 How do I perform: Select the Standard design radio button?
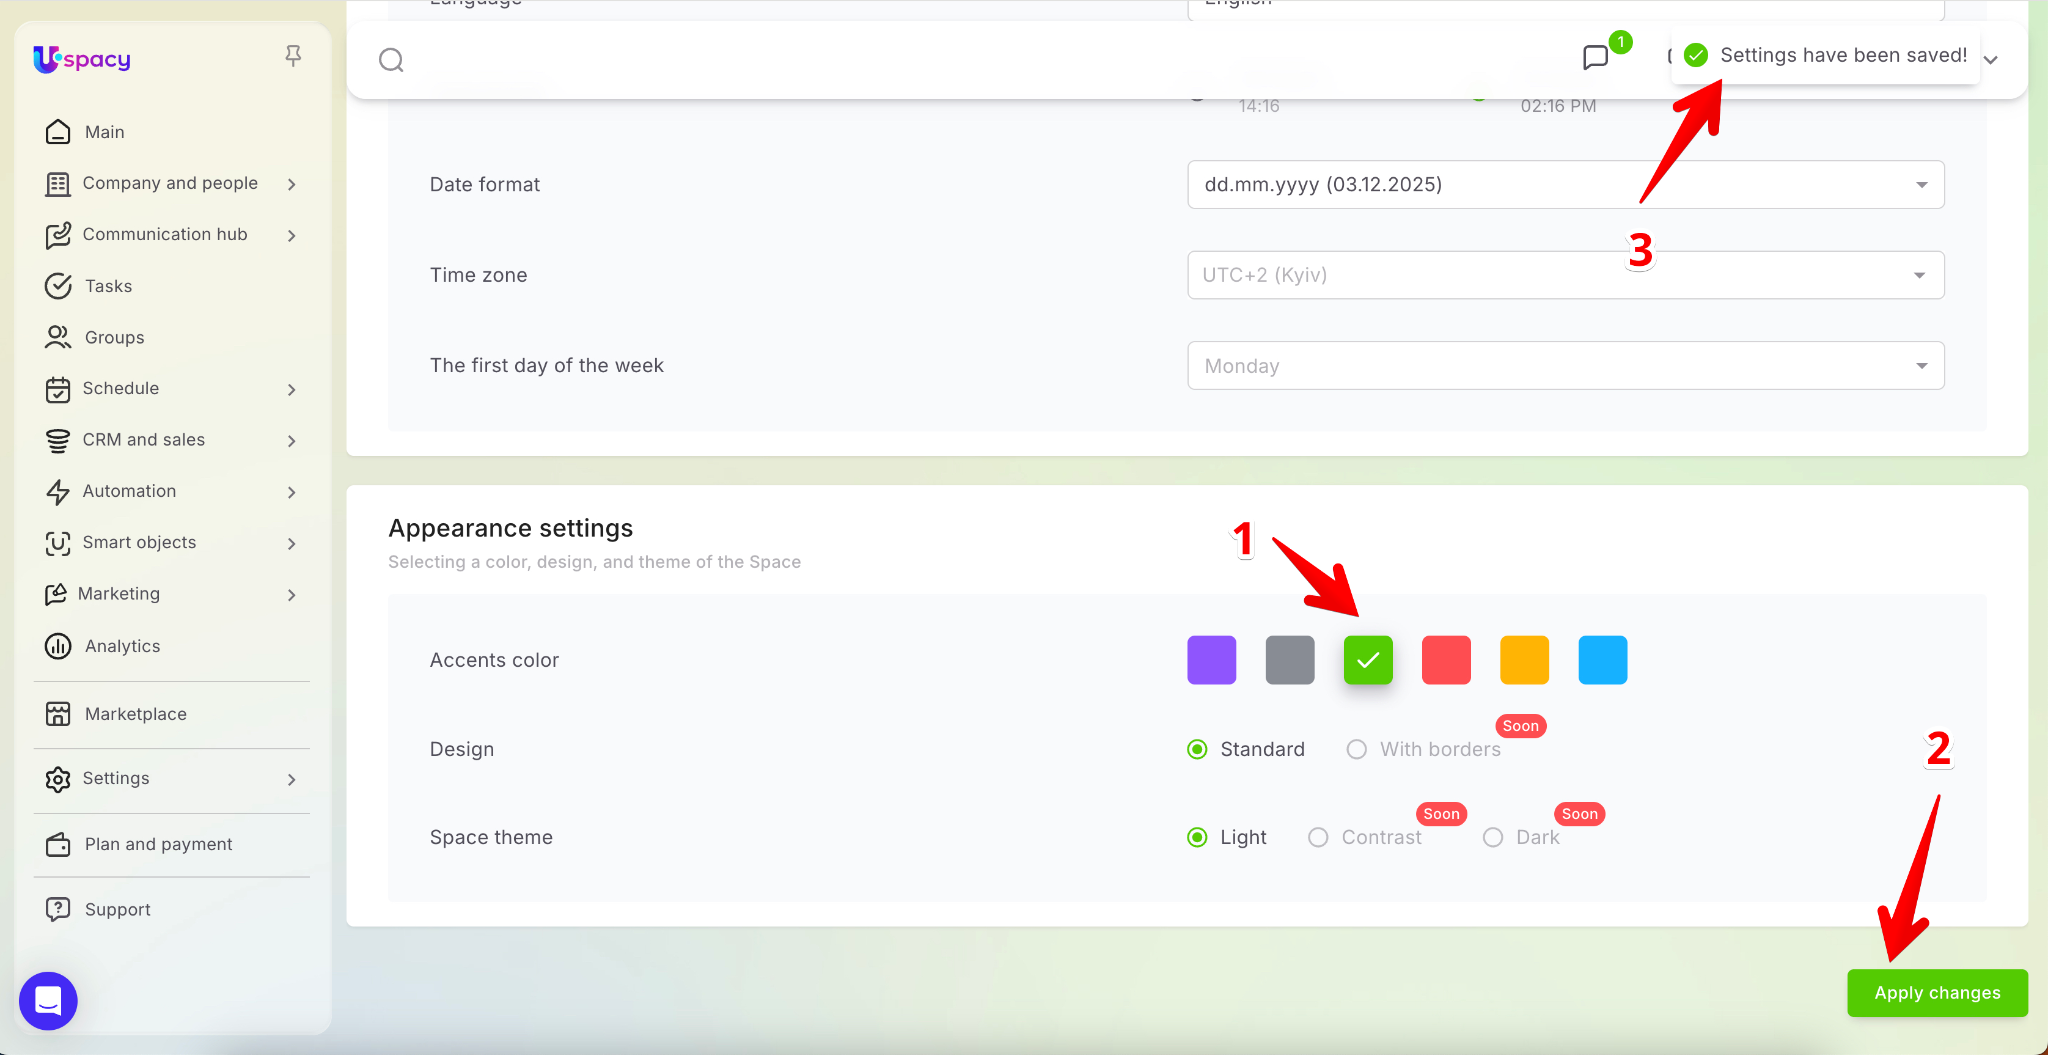tap(1197, 749)
